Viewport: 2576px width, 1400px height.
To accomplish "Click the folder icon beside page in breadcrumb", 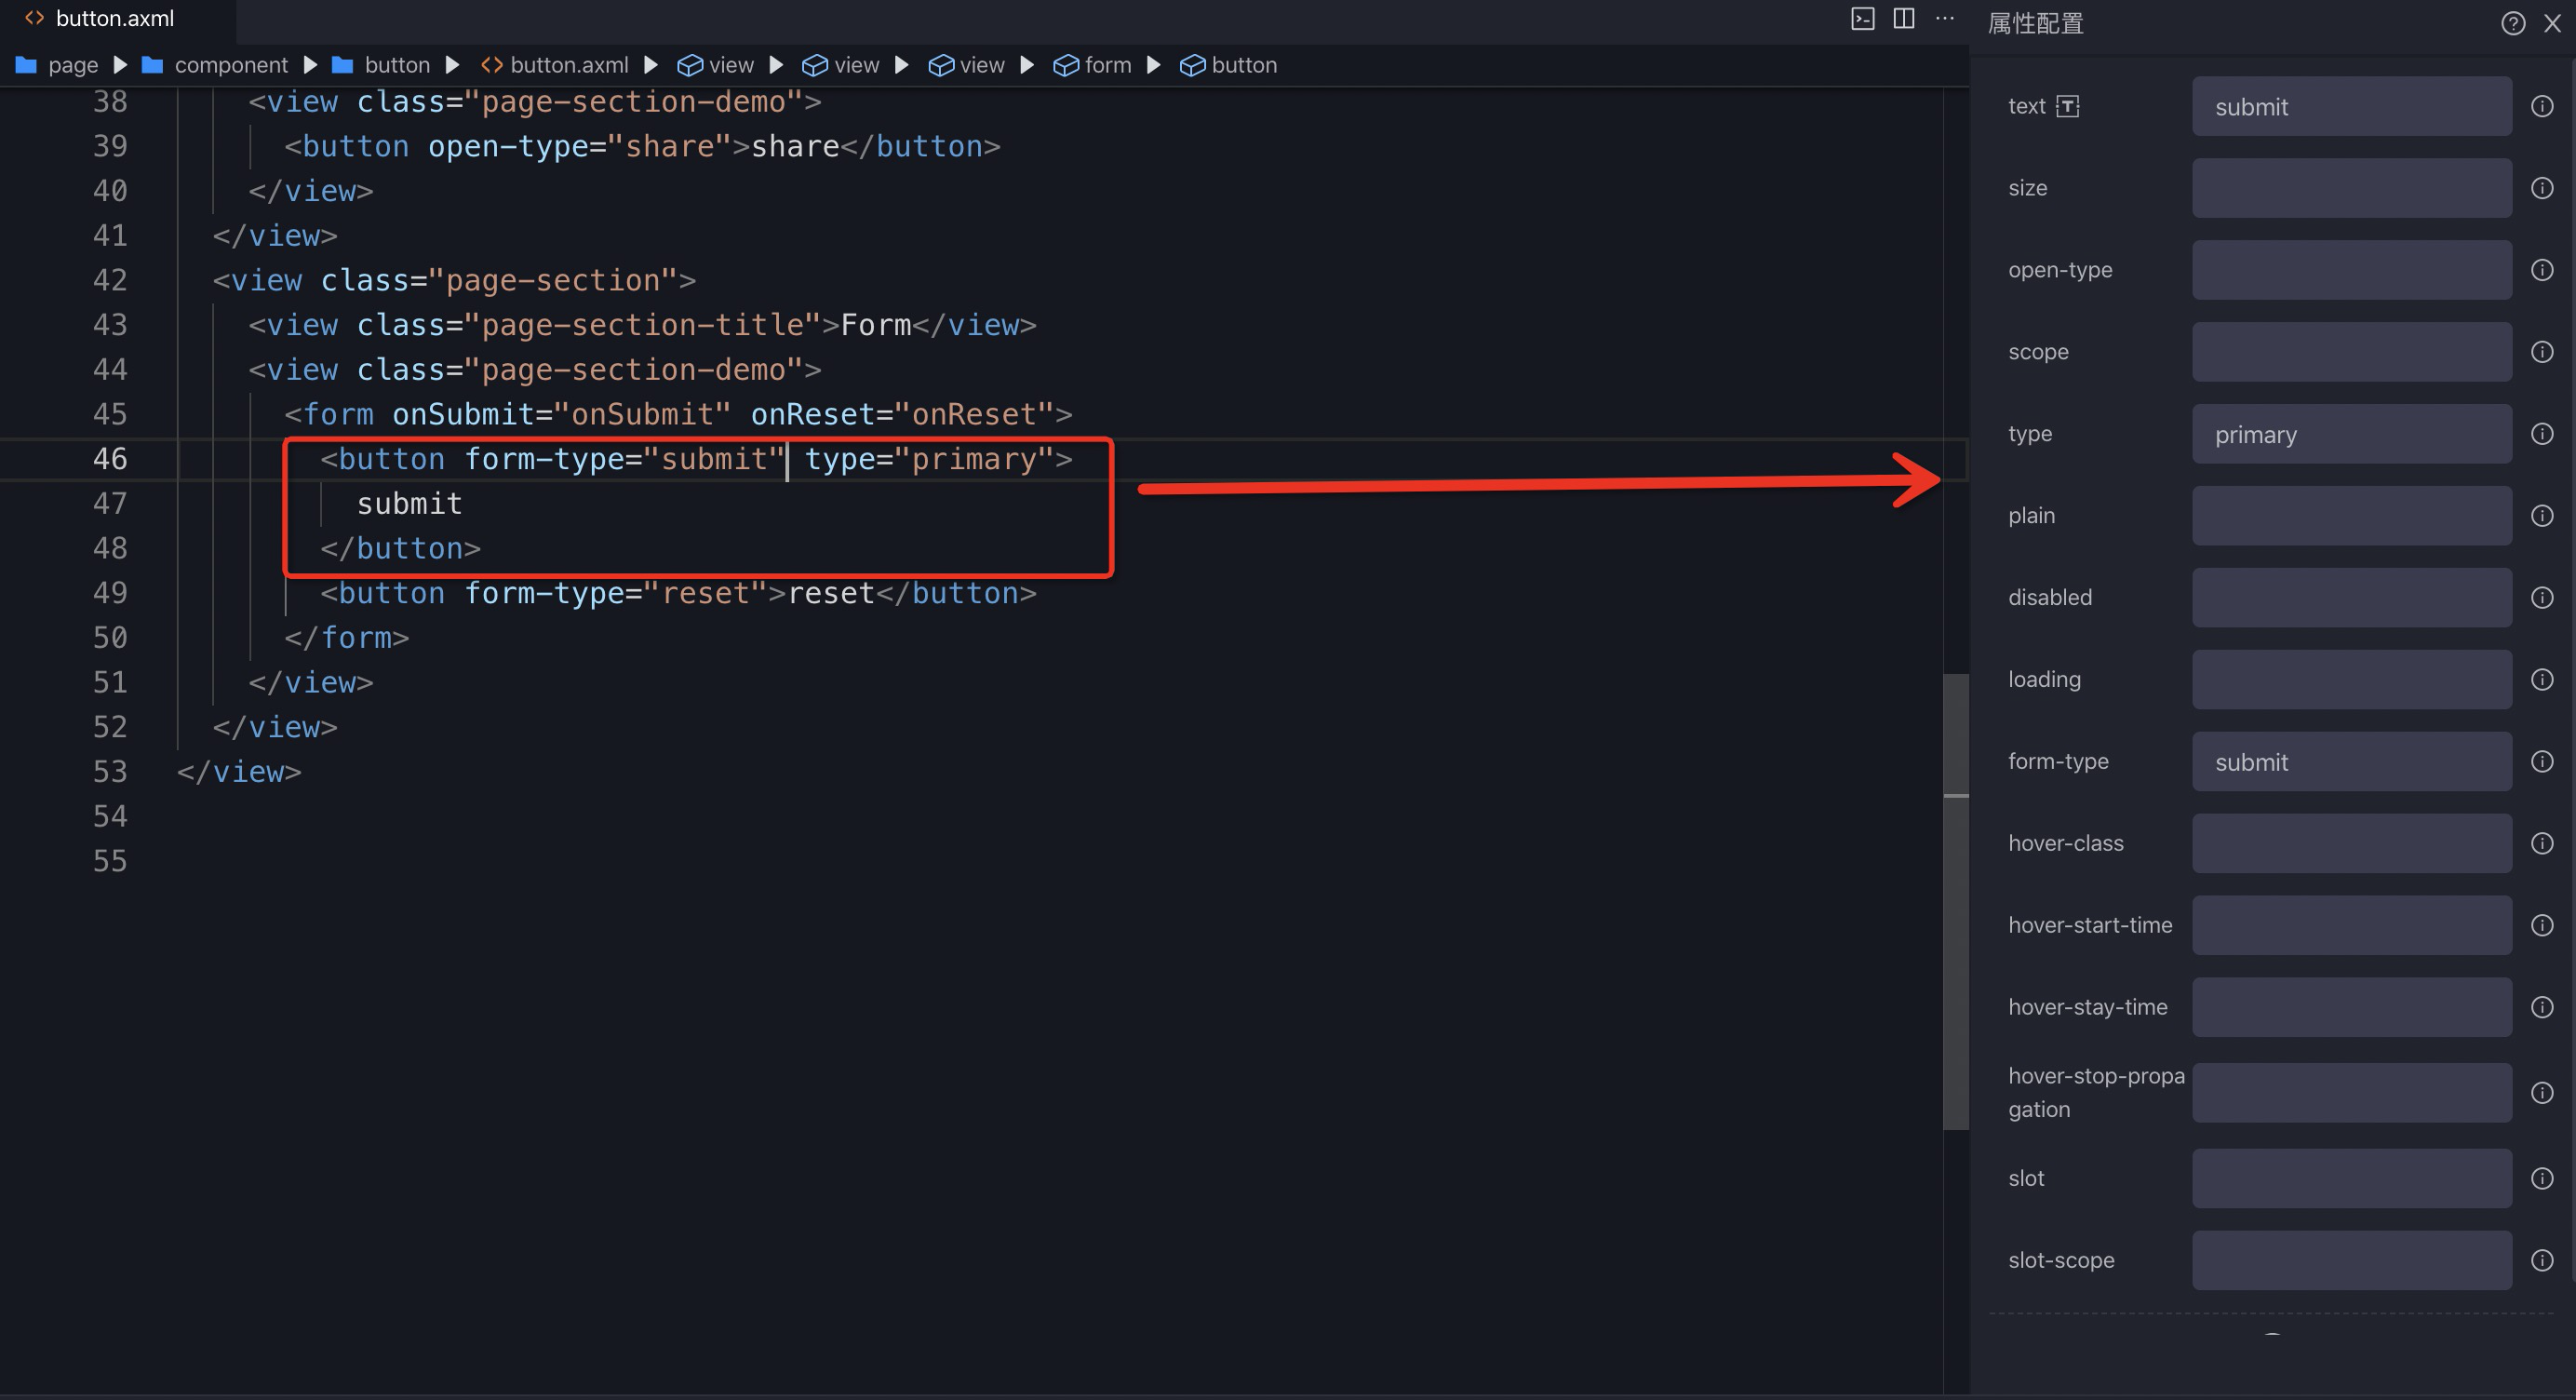I will [x=24, y=64].
